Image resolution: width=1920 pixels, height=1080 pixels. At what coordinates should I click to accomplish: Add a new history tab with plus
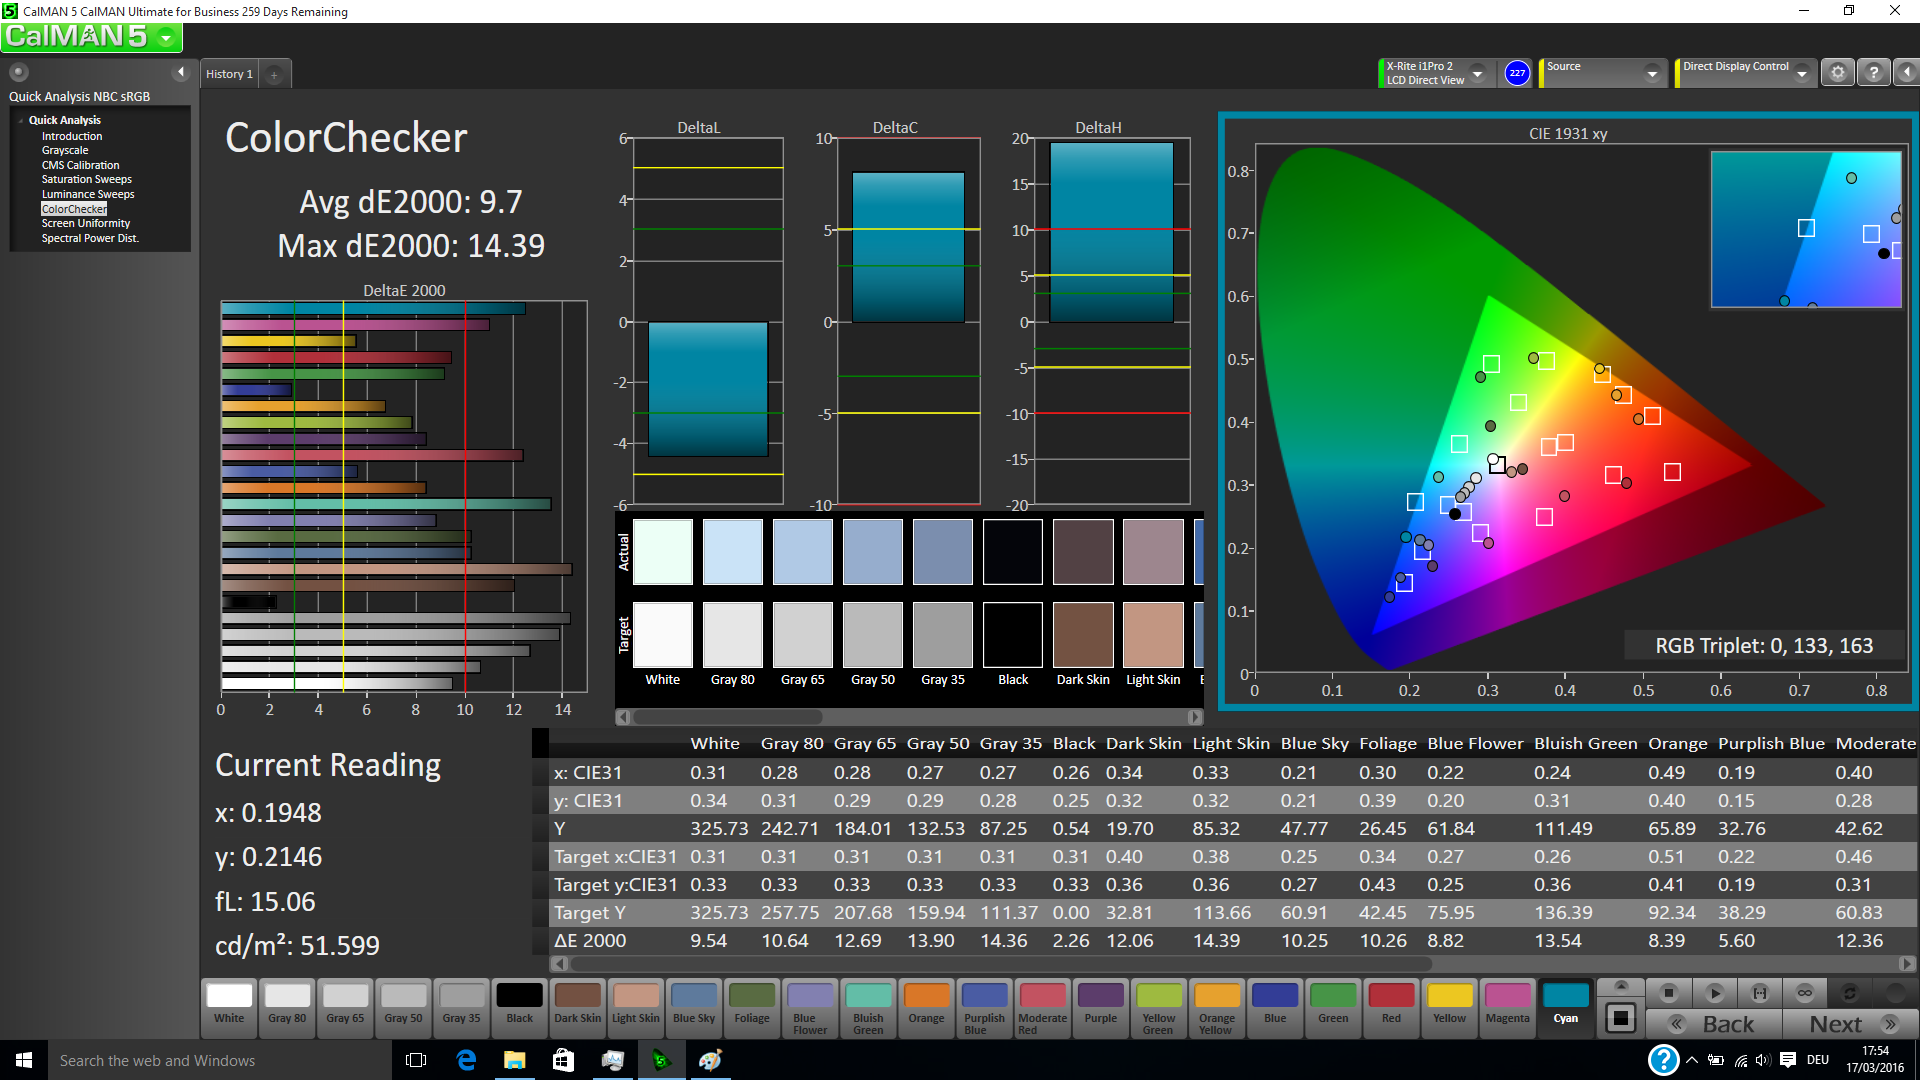click(x=274, y=74)
